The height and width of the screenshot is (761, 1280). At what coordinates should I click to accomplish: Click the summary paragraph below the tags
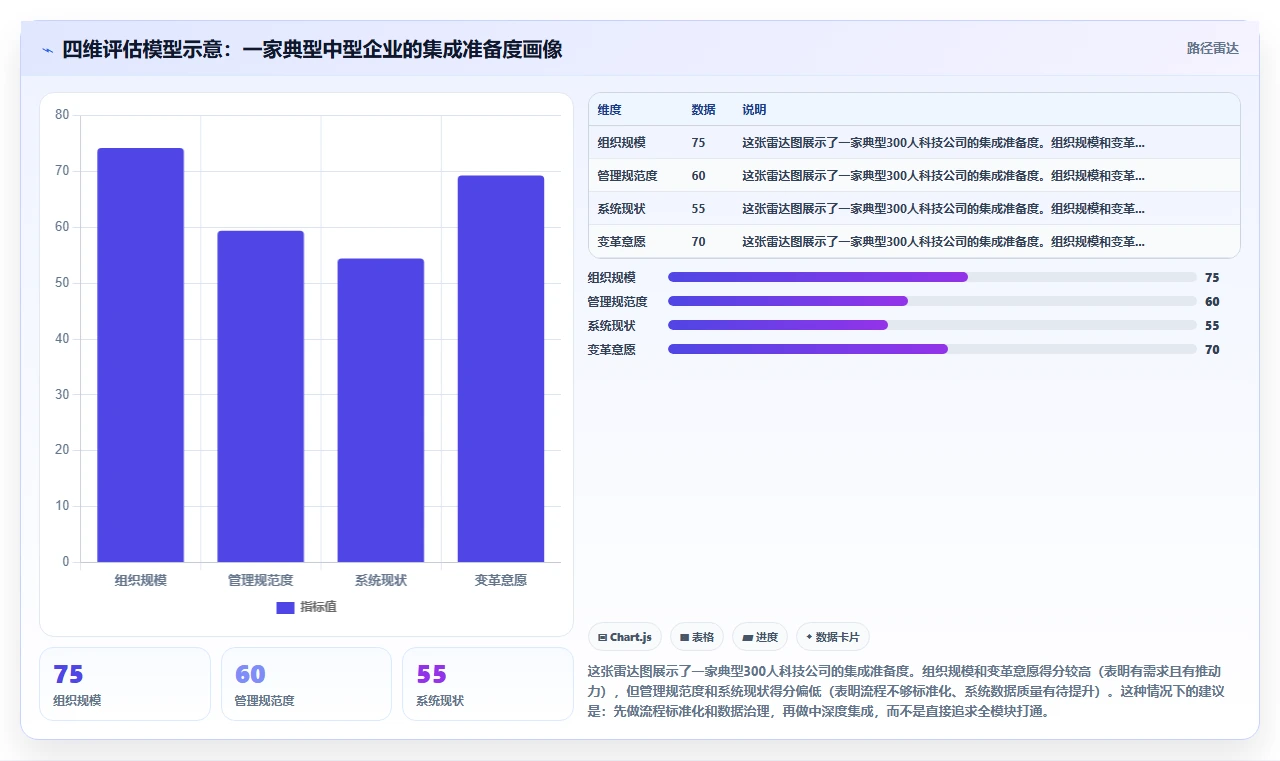[907, 691]
